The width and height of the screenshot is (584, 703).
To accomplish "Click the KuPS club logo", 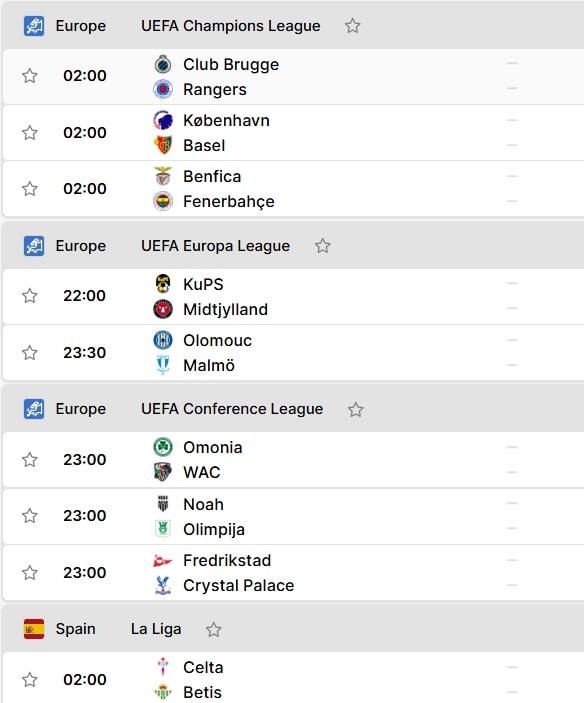I will [163, 284].
